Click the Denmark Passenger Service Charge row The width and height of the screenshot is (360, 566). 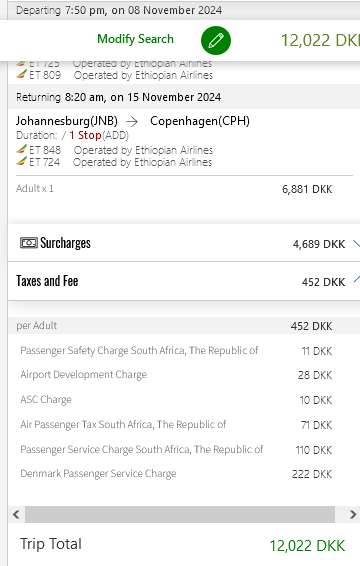176,474
